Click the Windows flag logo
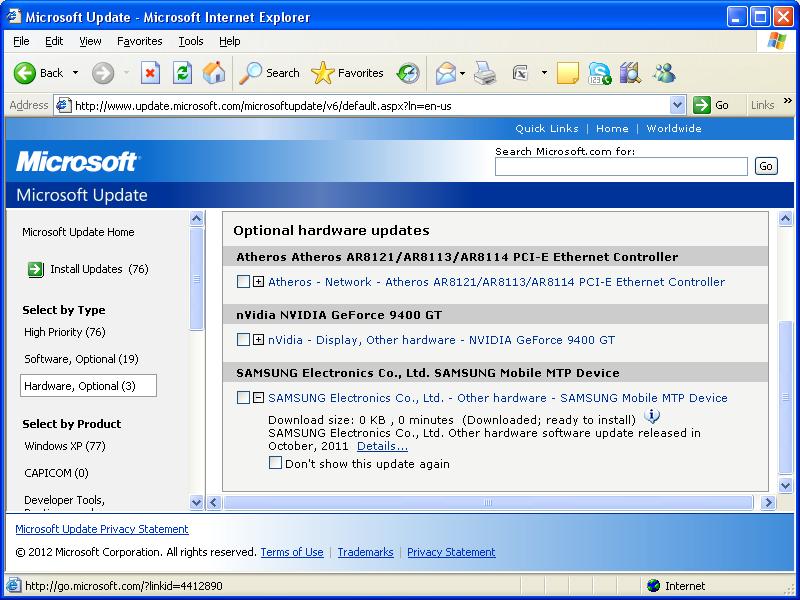Screen dimensions: 800x600 click(776, 41)
